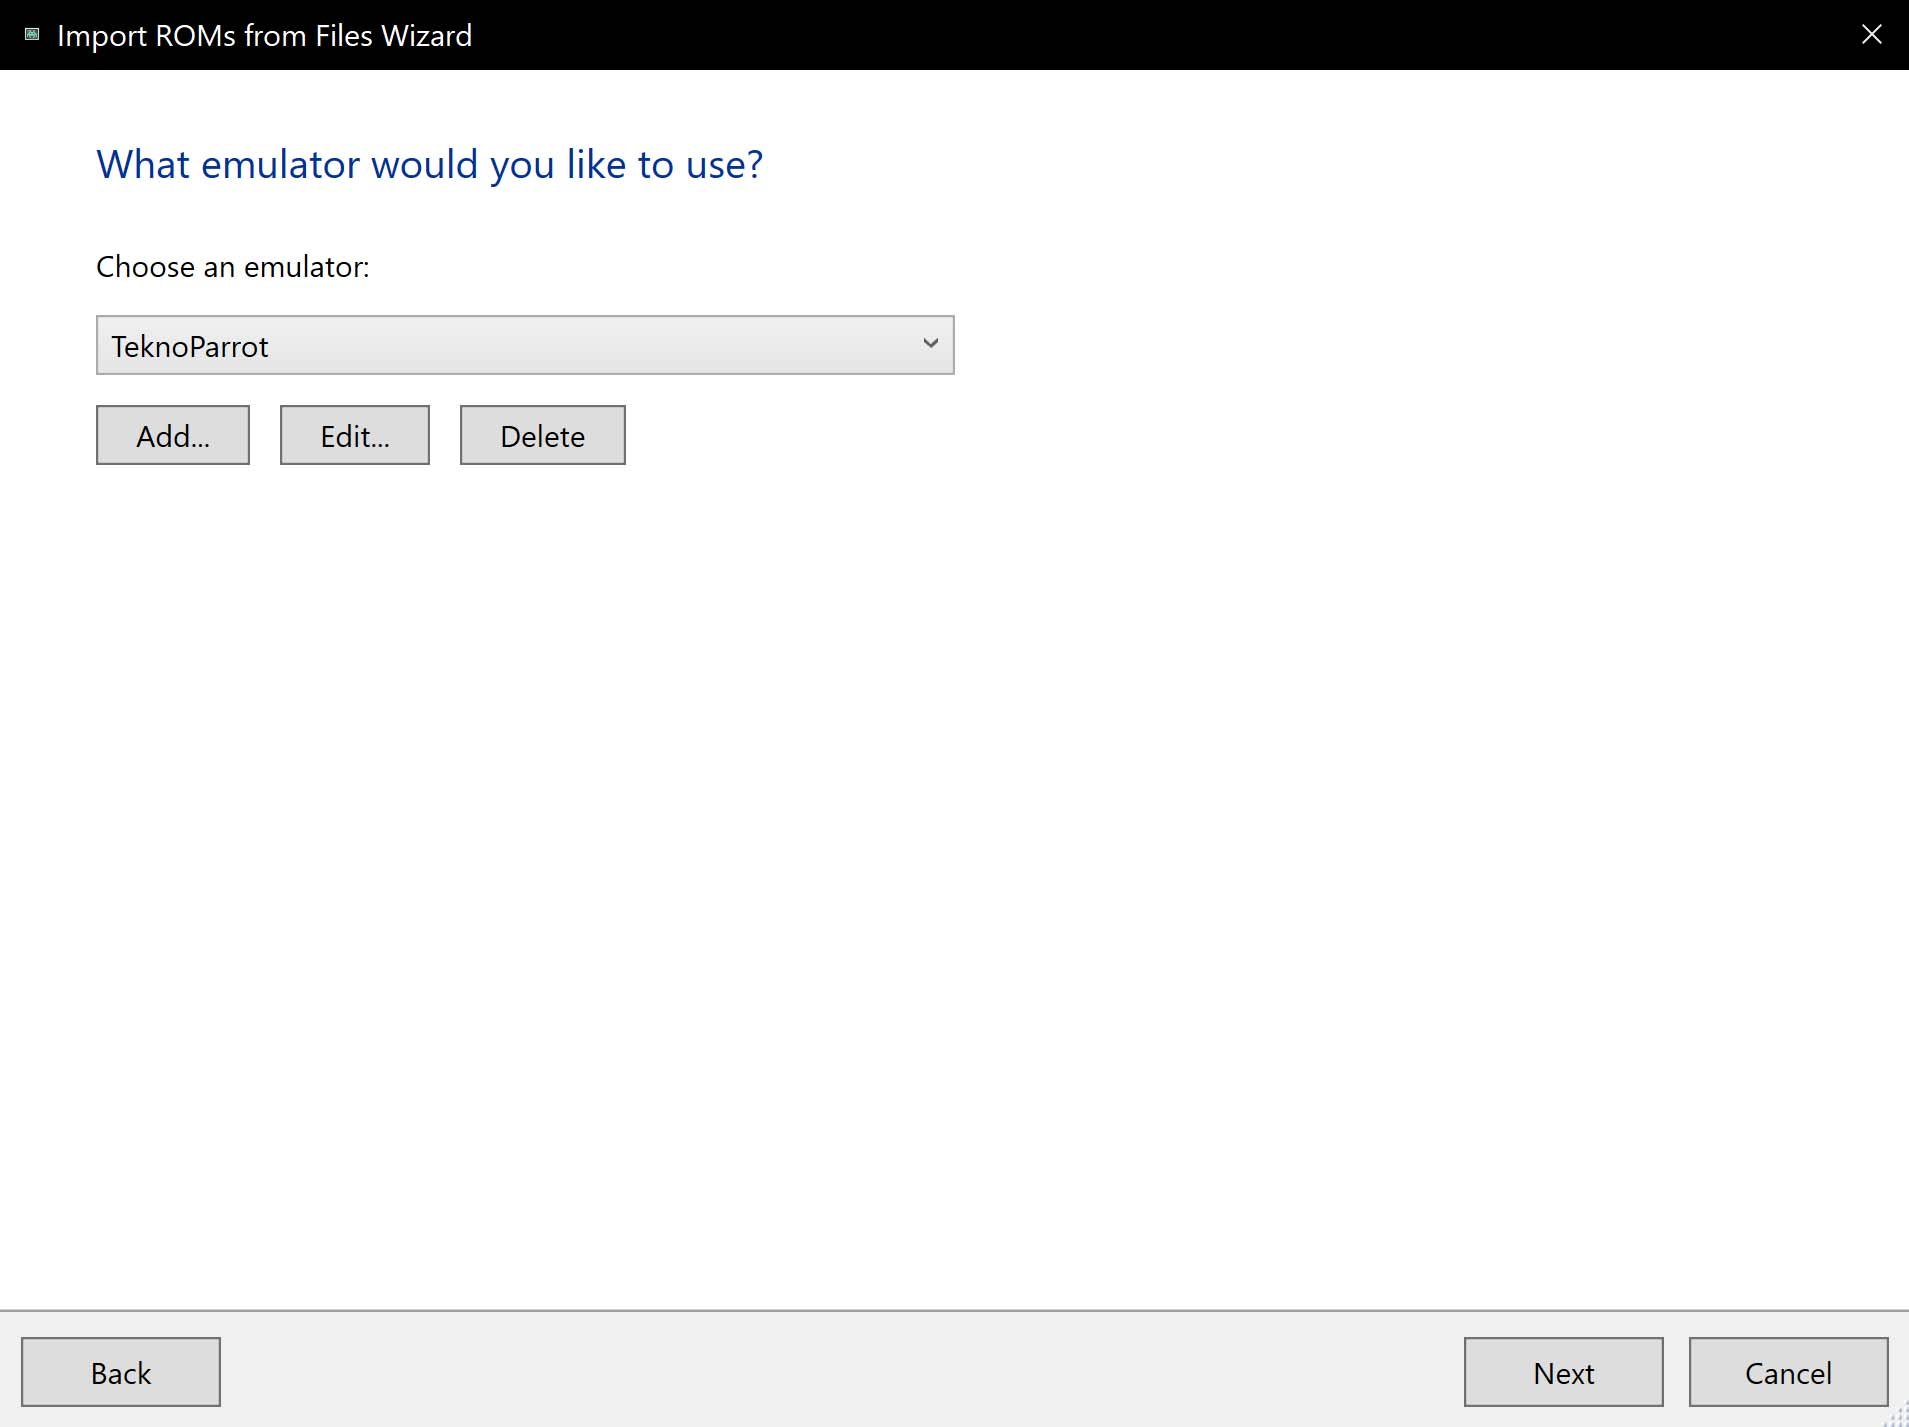Click the 'Import ROMs from Files Wizard' title

tap(265, 36)
